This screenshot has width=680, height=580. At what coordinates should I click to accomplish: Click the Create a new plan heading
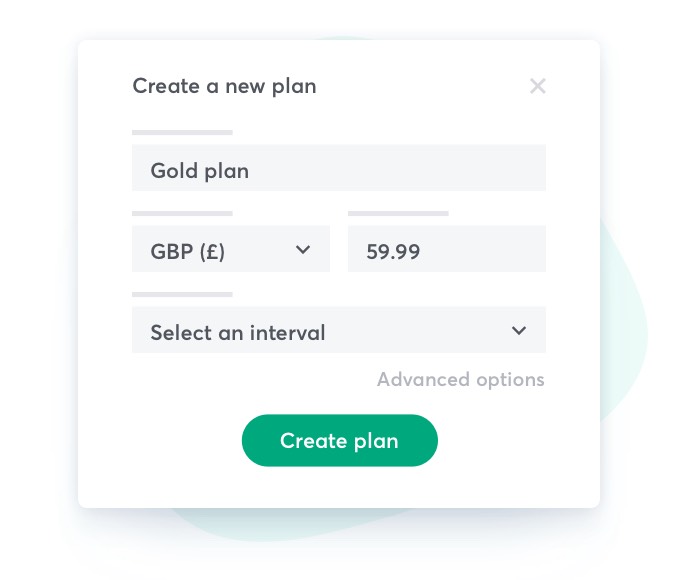(x=224, y=86)
